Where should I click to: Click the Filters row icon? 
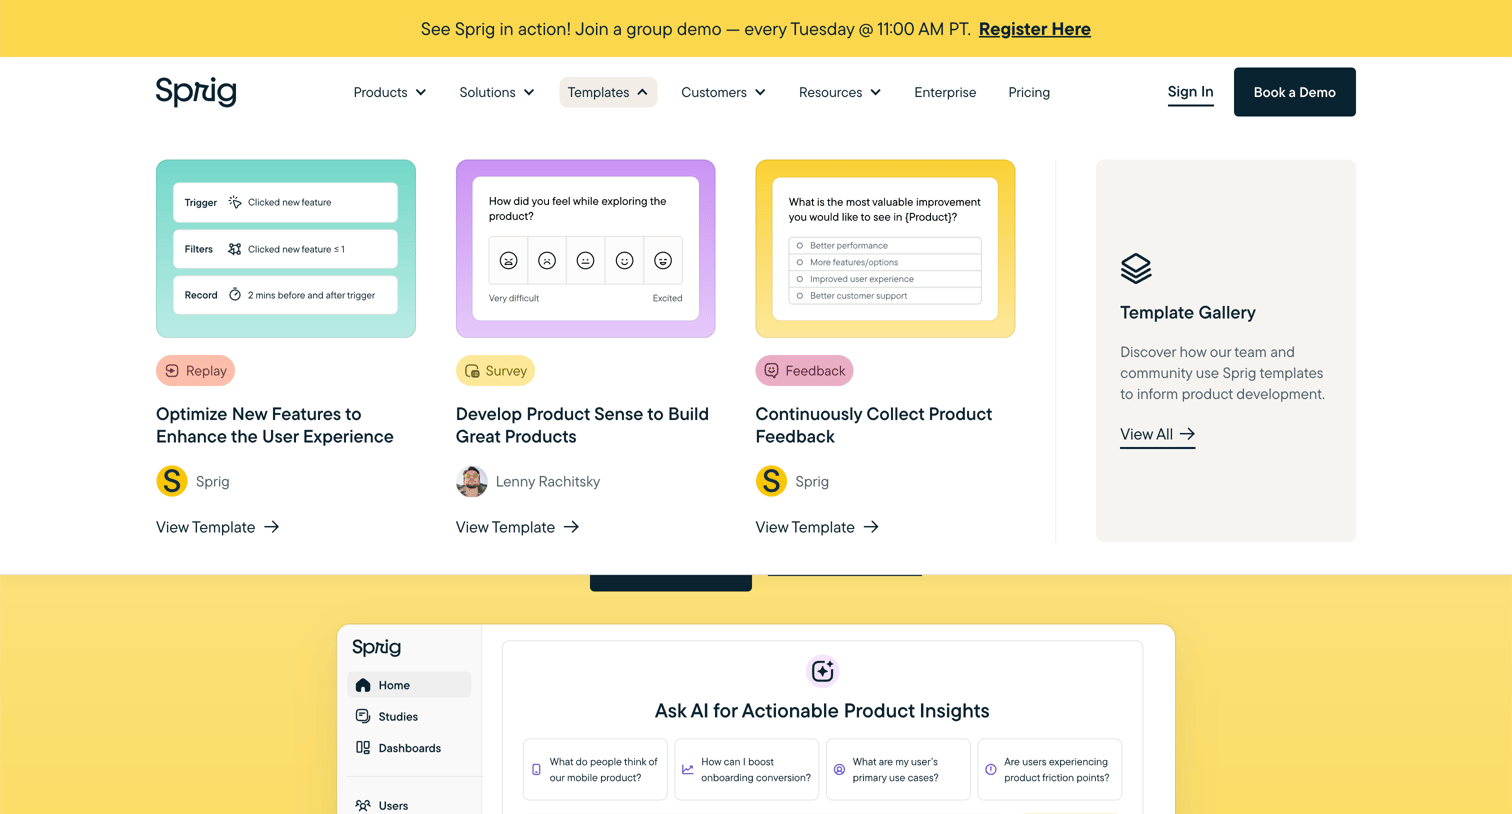point(235,249)
